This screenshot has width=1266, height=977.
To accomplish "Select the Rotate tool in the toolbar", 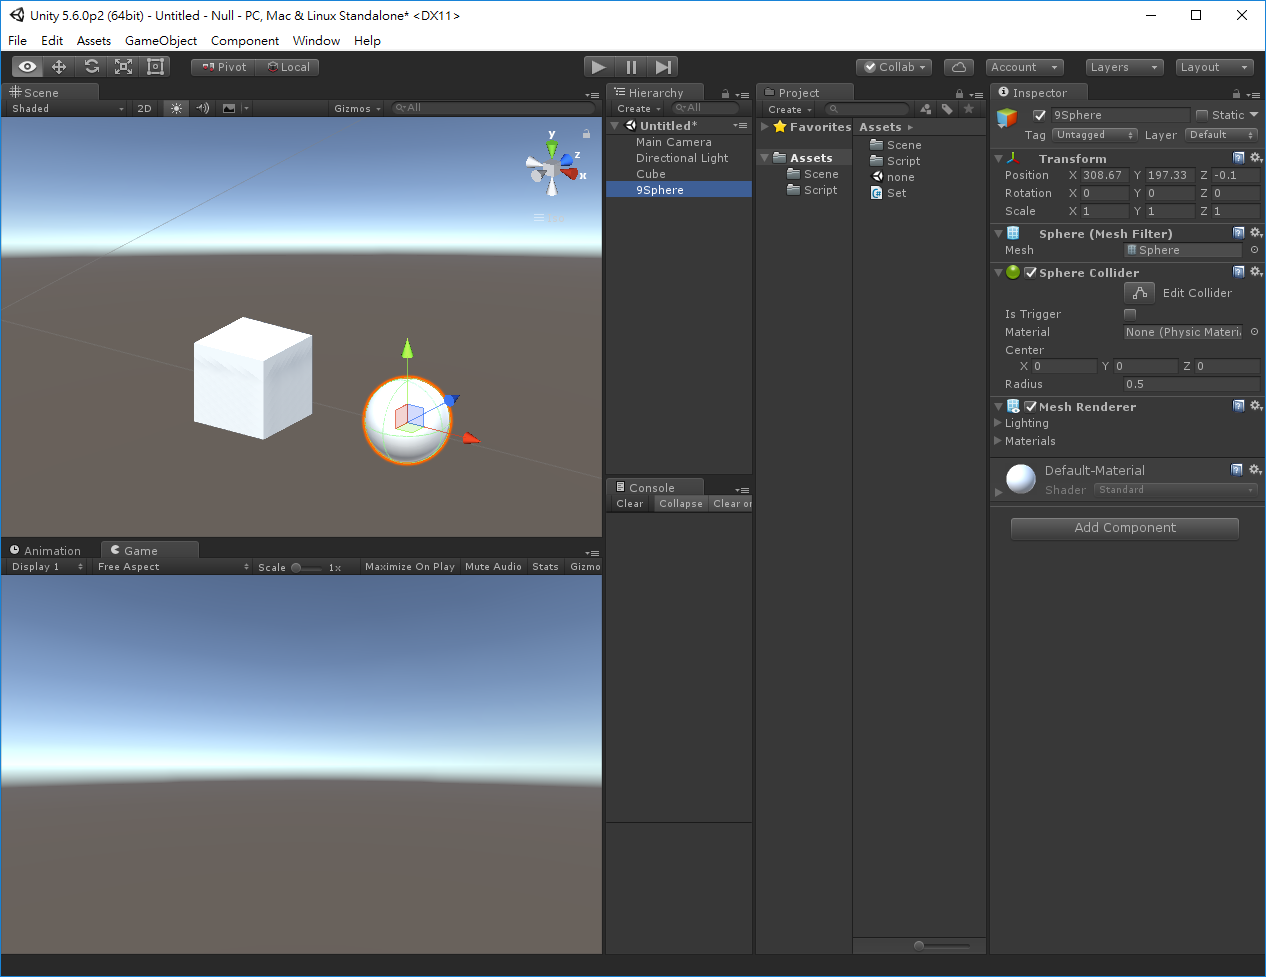I will click(x=92, y=66).
